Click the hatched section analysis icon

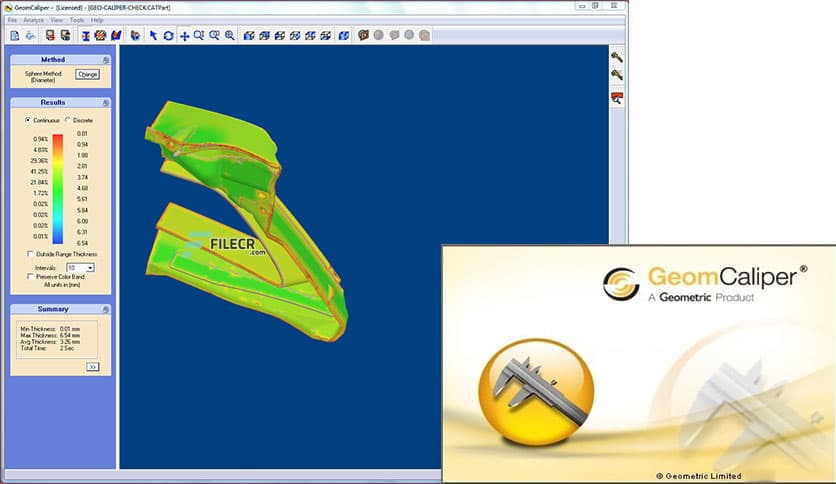click(x=100, y=36)
